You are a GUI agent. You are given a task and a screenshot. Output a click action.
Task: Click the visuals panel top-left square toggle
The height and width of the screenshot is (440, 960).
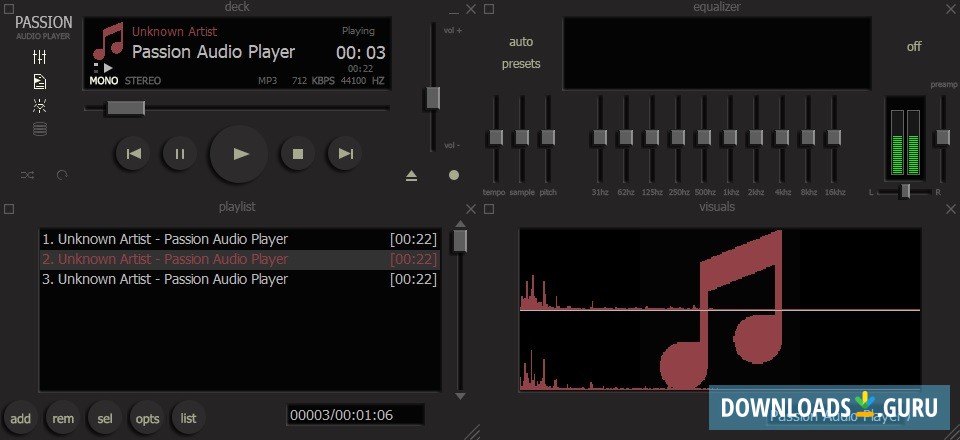click(x=489, y=209)
